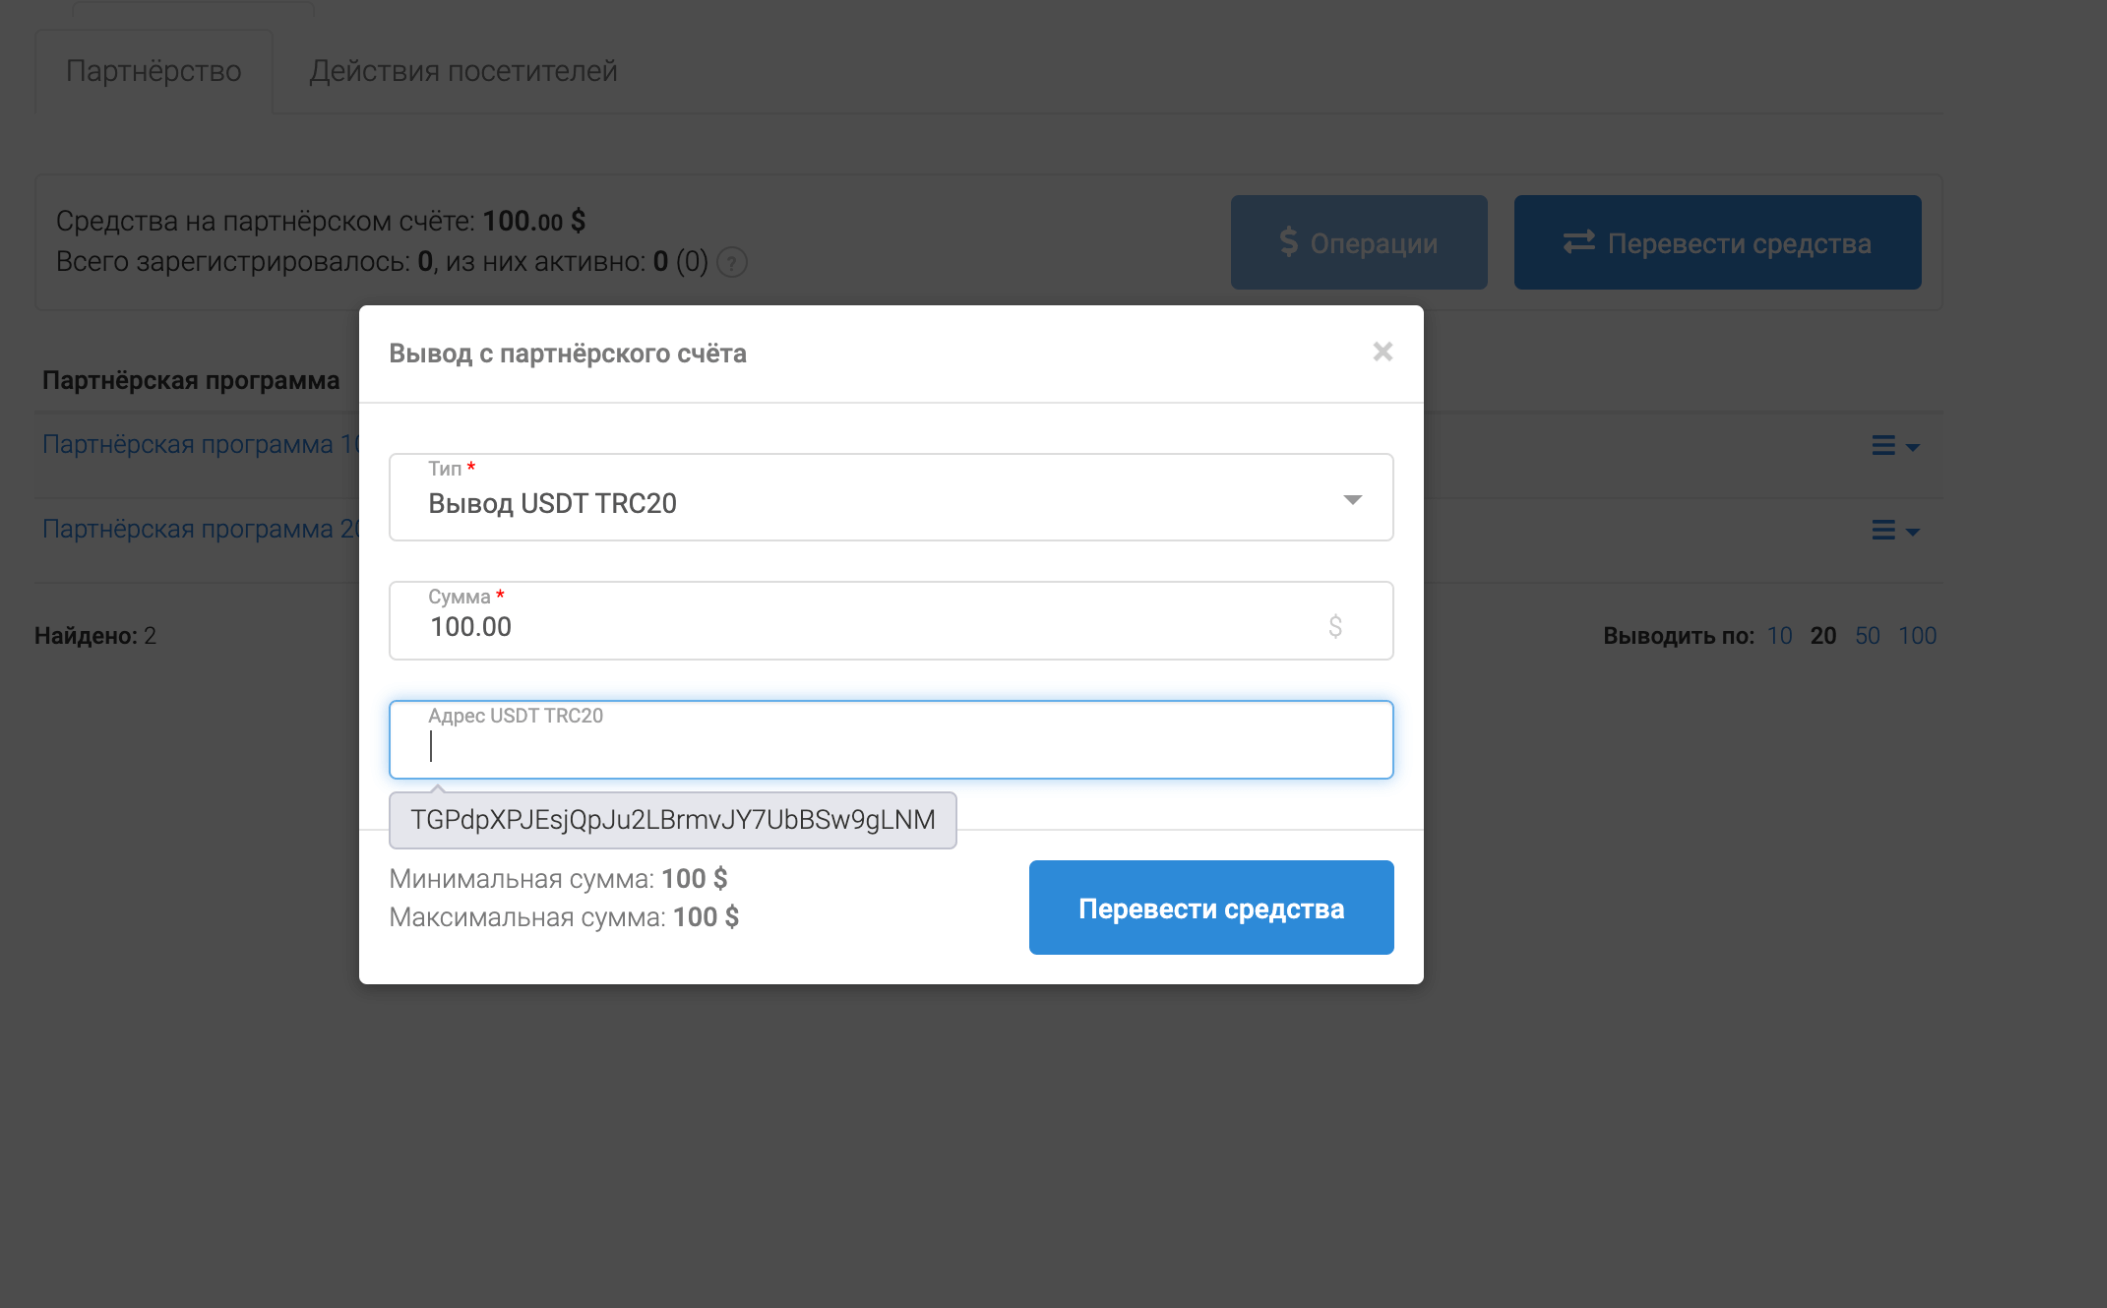
Task: Open the row menu icon for Партнёрская программа 1
Action: [1895, 446]
